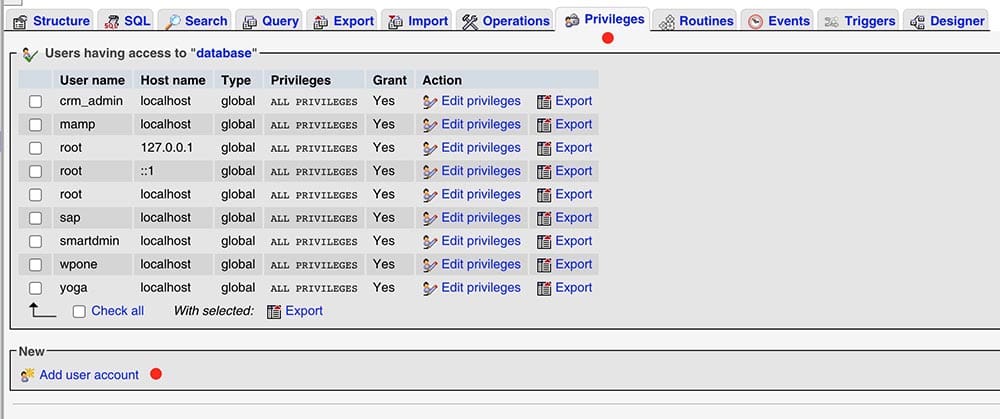This screenshot has width=1000, height=419.
Task: Open the Privileges tab
Action: pyautogui.click(x=605, y=20)
